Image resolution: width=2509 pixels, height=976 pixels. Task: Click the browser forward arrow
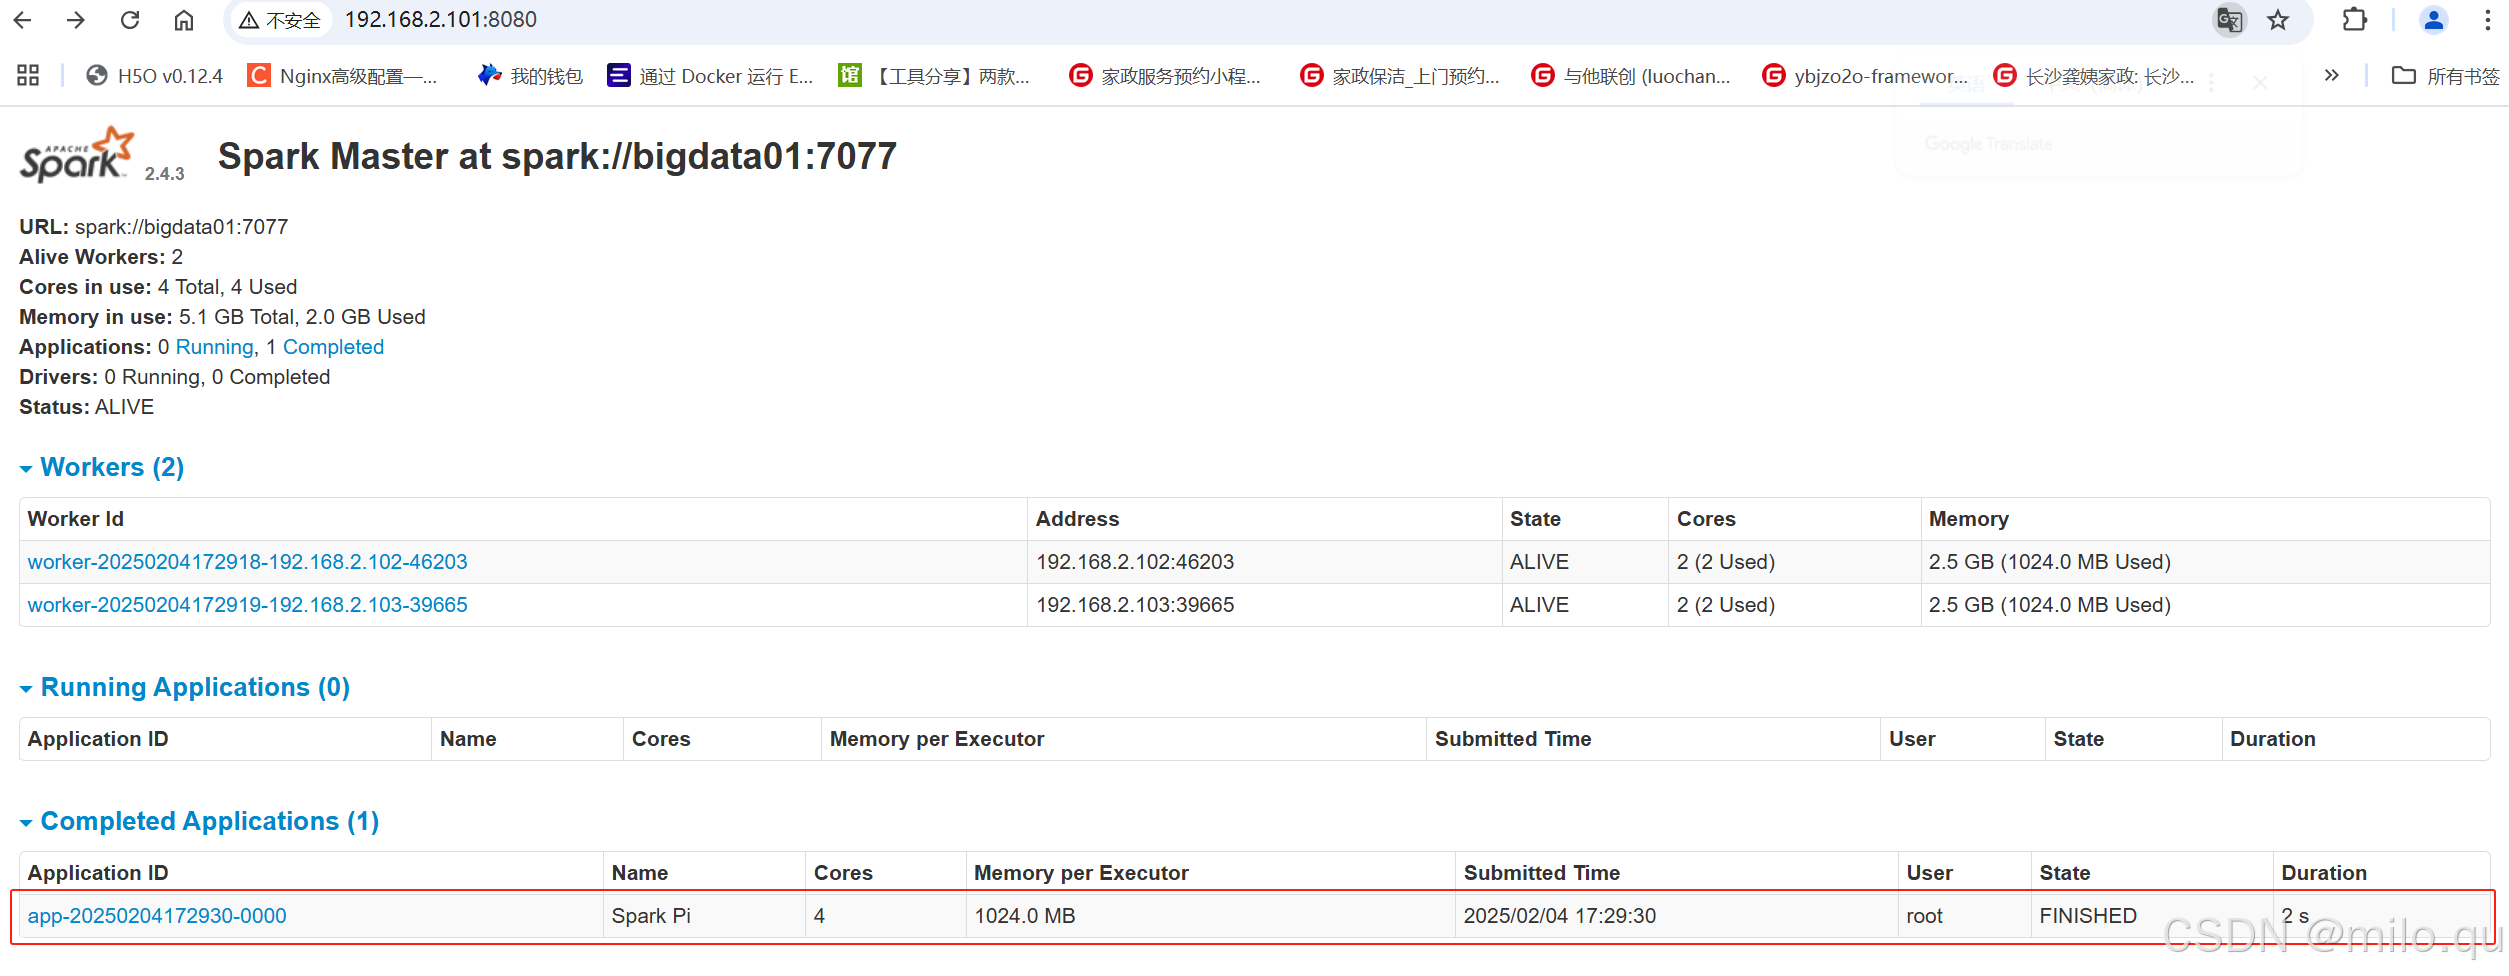tap(76, 20)
